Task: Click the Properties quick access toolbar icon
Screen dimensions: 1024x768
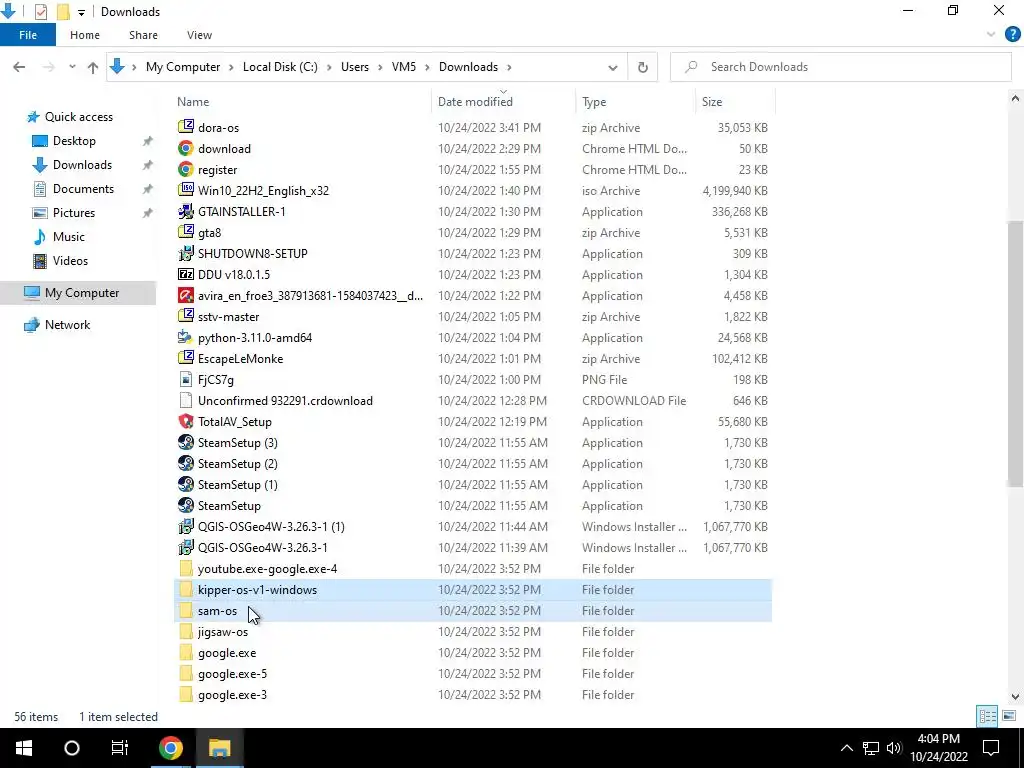Action: click(40, 12)
